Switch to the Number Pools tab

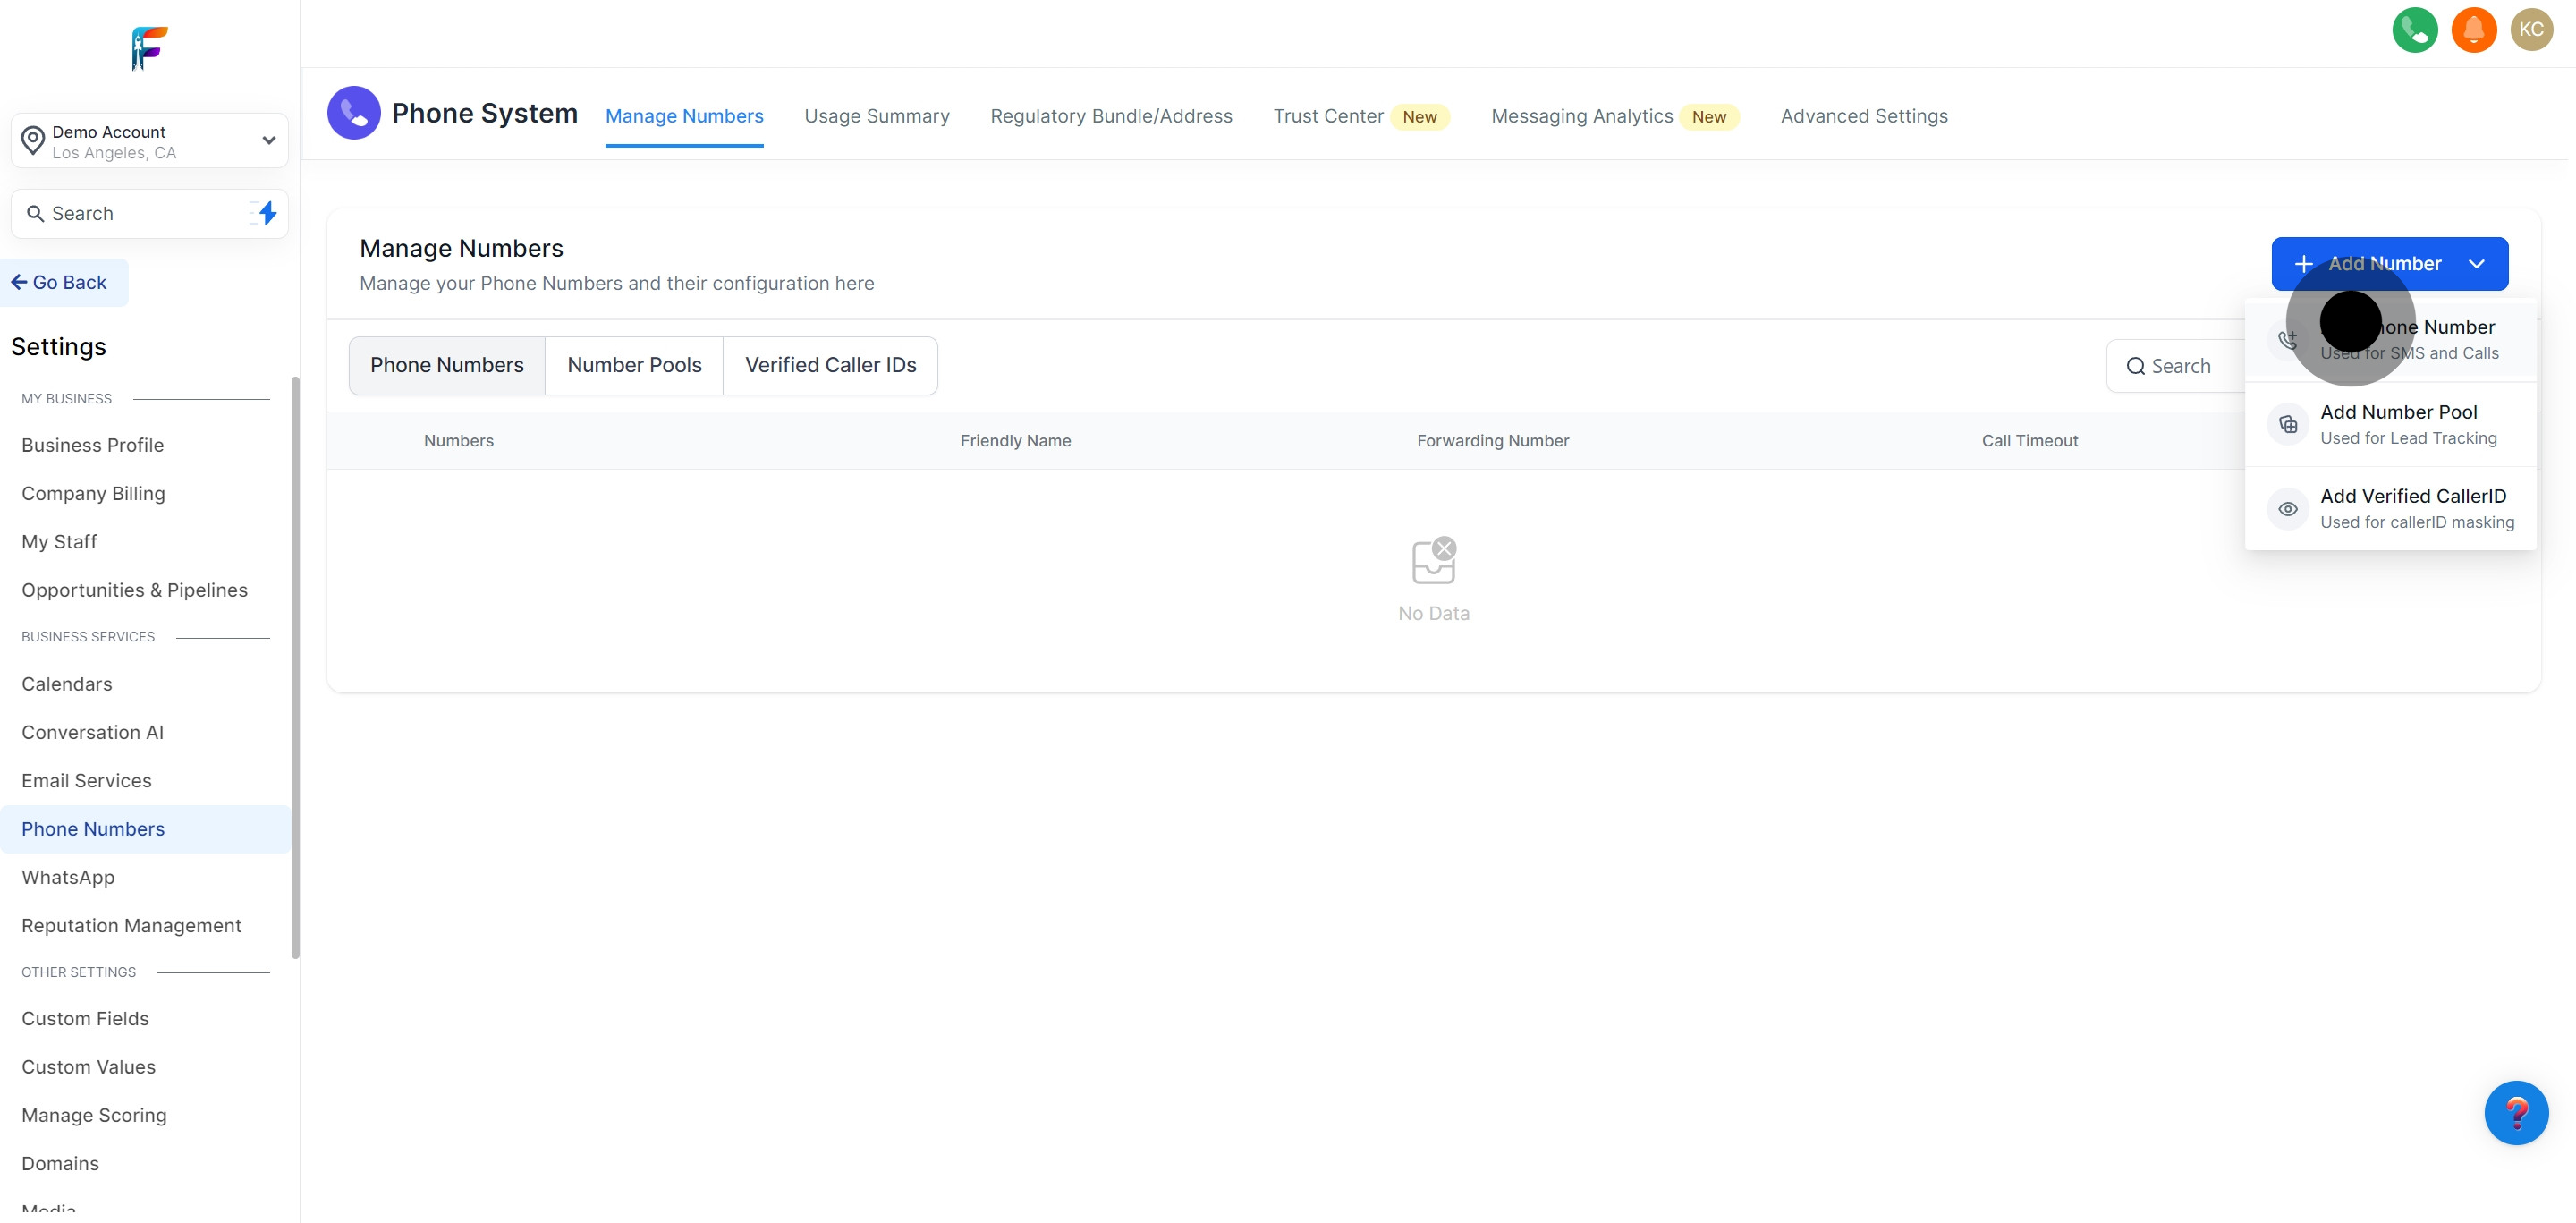634,365
